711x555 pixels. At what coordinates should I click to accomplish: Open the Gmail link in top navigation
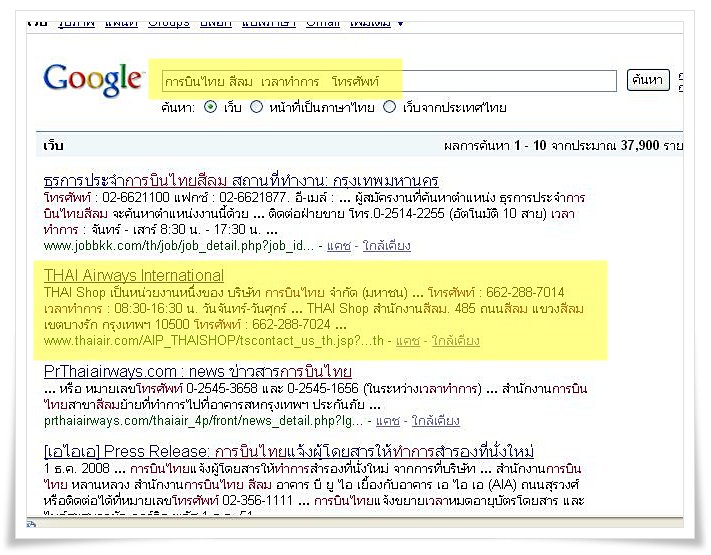pos(323,23)
